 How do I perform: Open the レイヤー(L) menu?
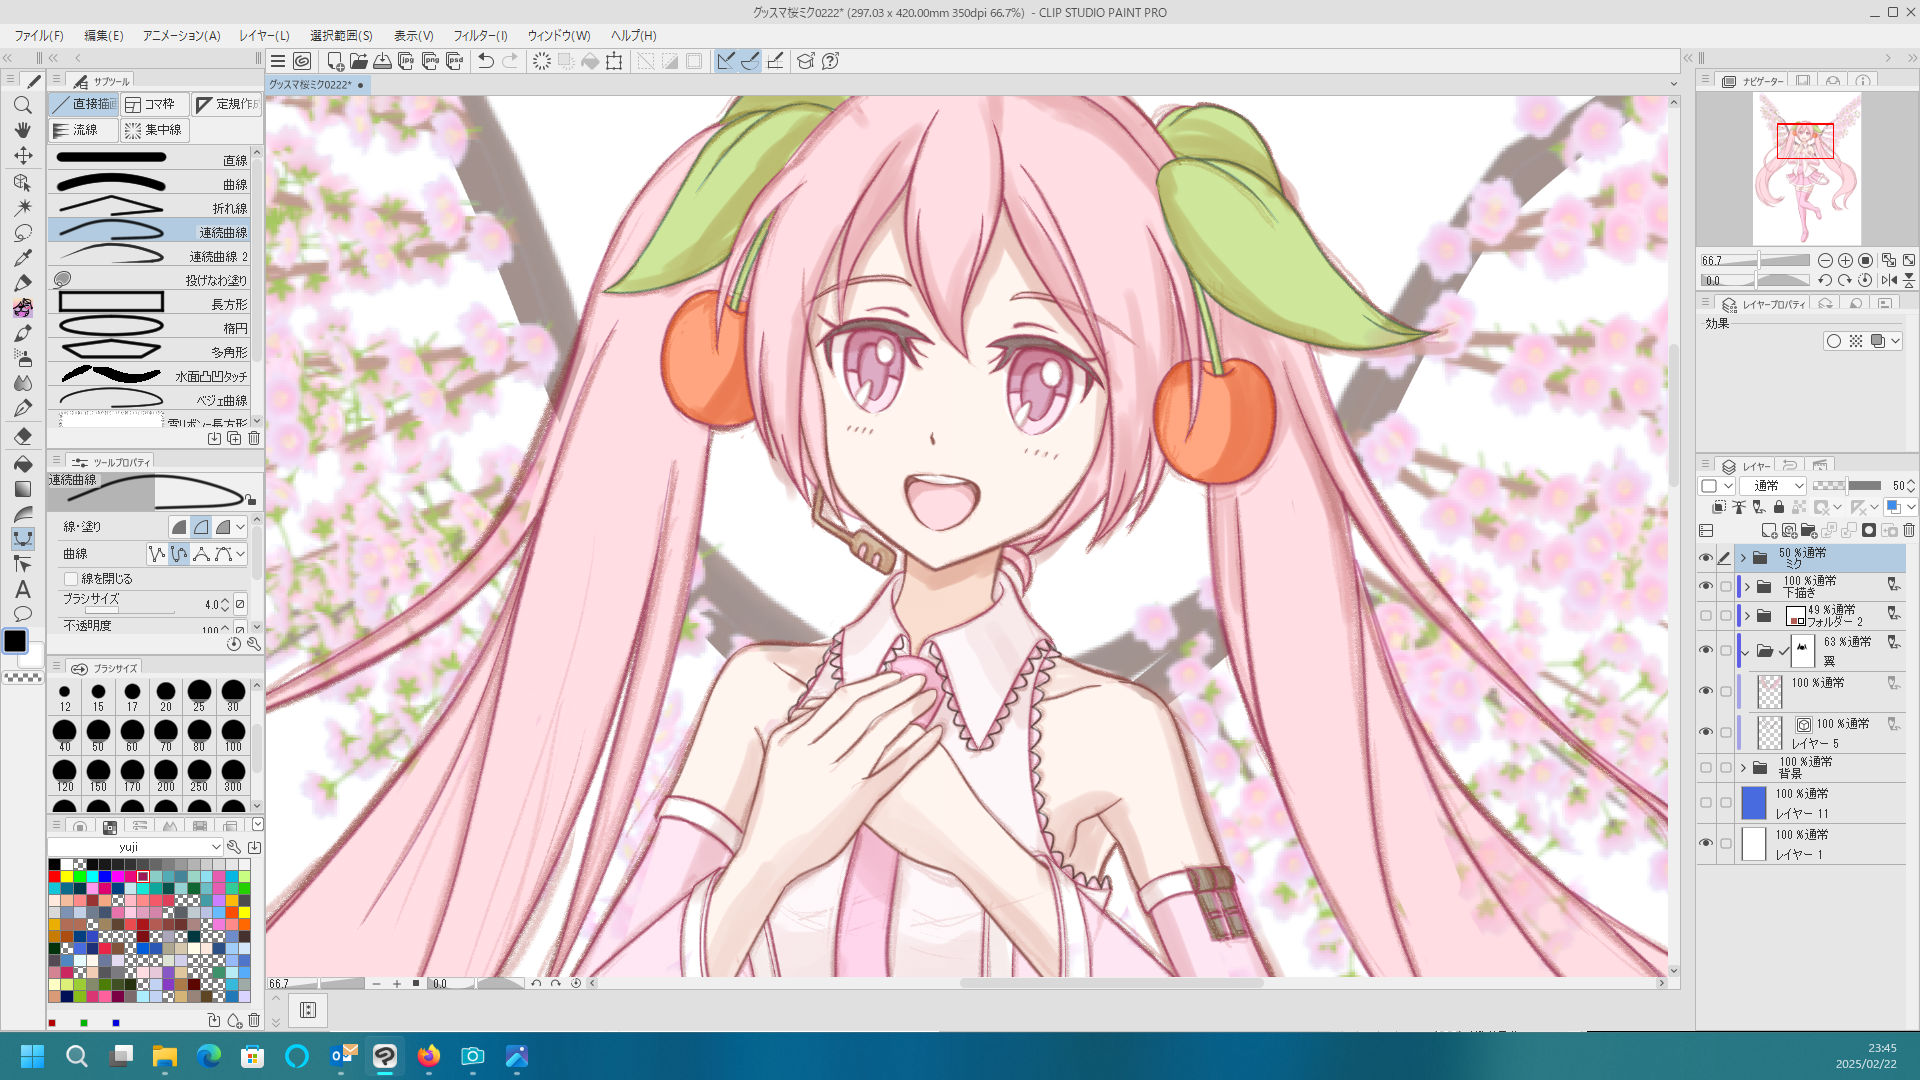click(264, 35)
